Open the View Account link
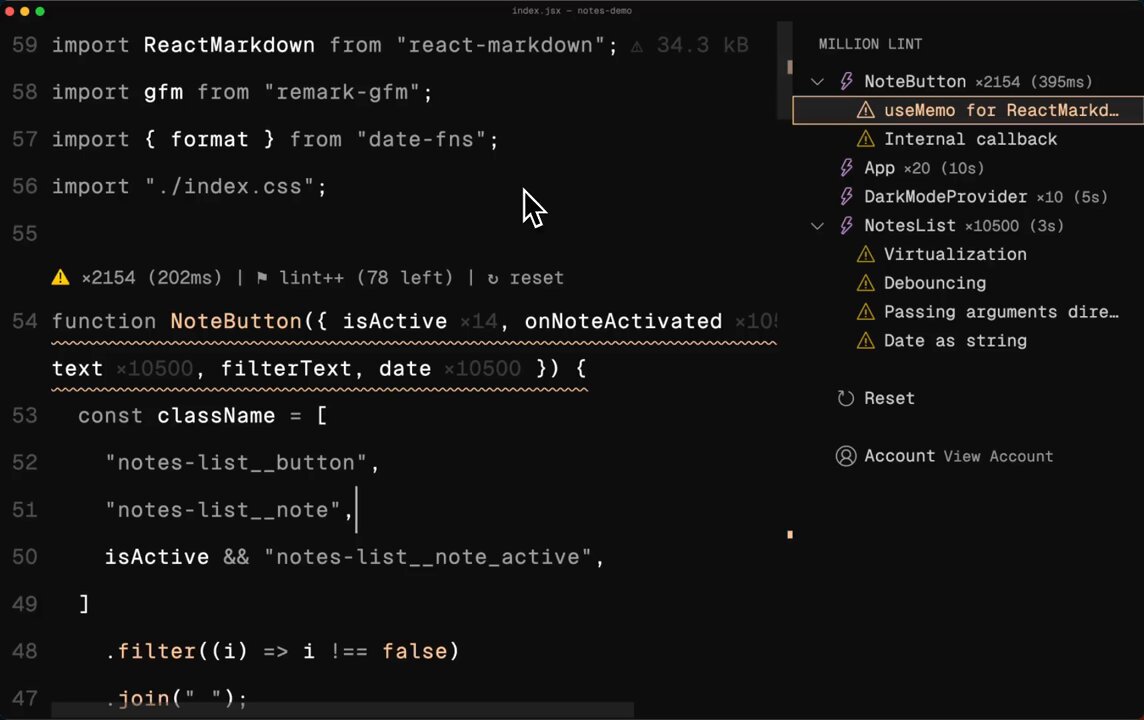The image size is (1144, 720). pyautogui.click(x=998, y=456)
